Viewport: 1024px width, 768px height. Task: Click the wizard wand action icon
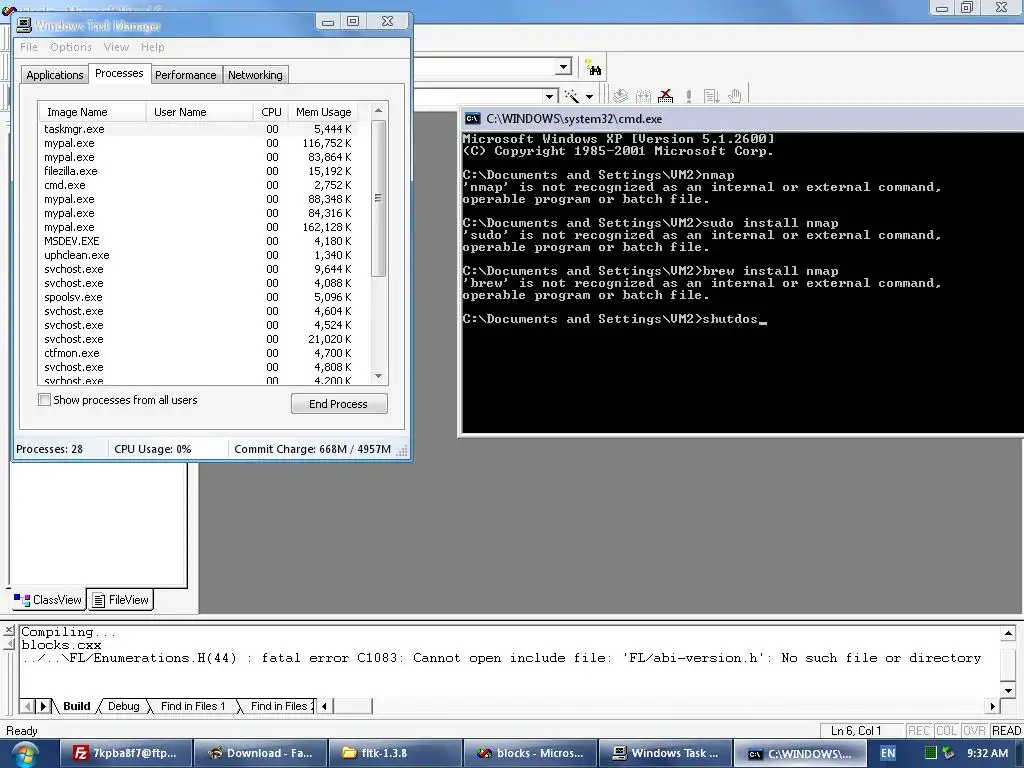pos(571,96)
